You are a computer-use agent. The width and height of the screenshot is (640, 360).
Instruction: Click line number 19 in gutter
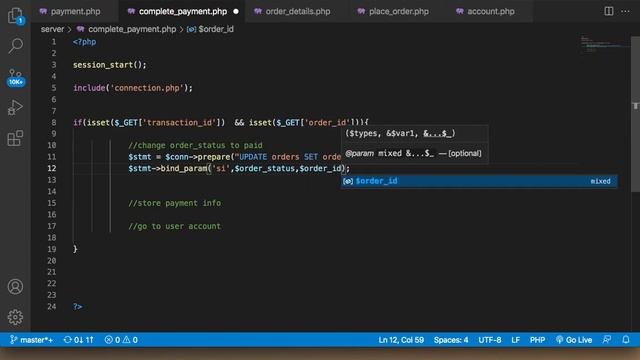click(51, 249)
